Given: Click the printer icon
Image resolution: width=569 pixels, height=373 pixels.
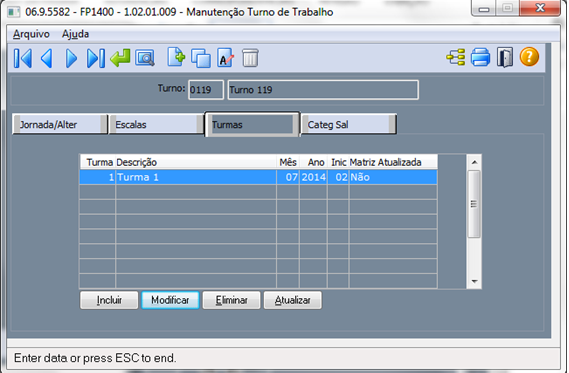Looking at the screenshot, I should [480, 58].
